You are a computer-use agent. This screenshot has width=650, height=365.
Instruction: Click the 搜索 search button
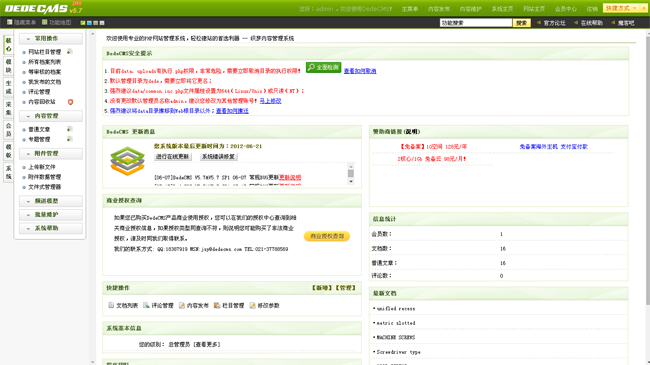[x=521, y=23]
